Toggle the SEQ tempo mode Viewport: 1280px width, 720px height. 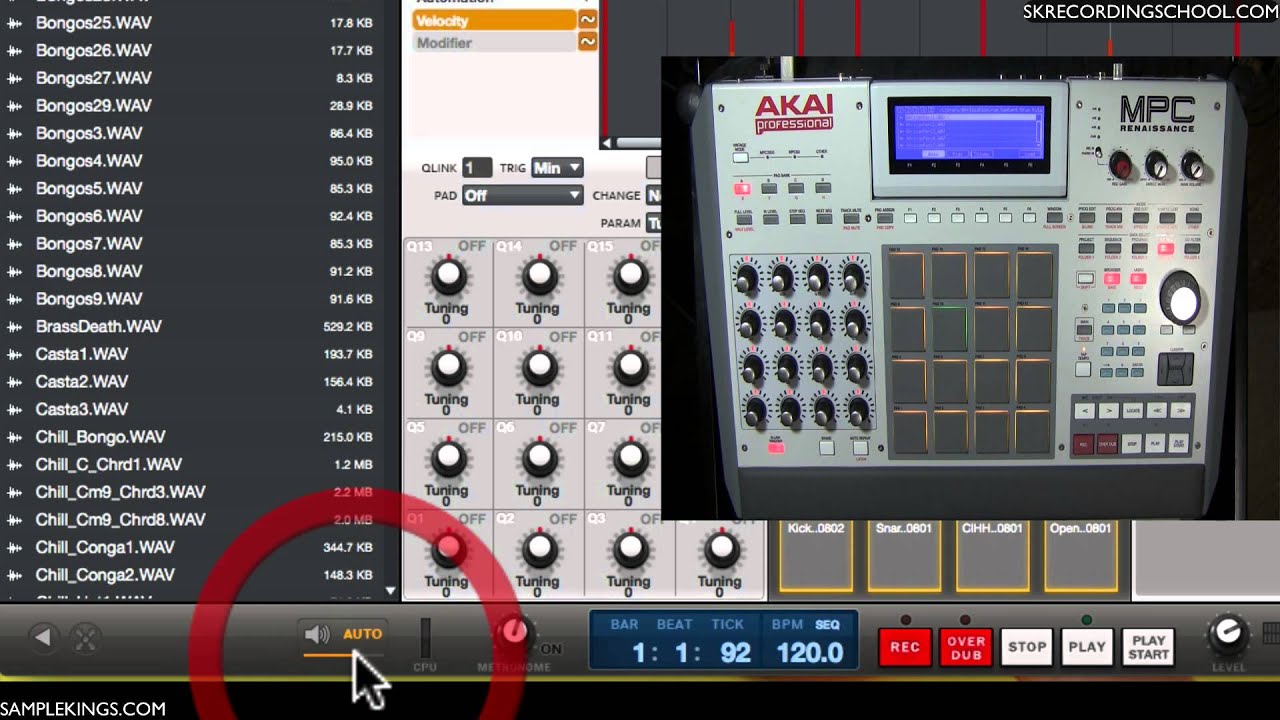coord(827,624)
